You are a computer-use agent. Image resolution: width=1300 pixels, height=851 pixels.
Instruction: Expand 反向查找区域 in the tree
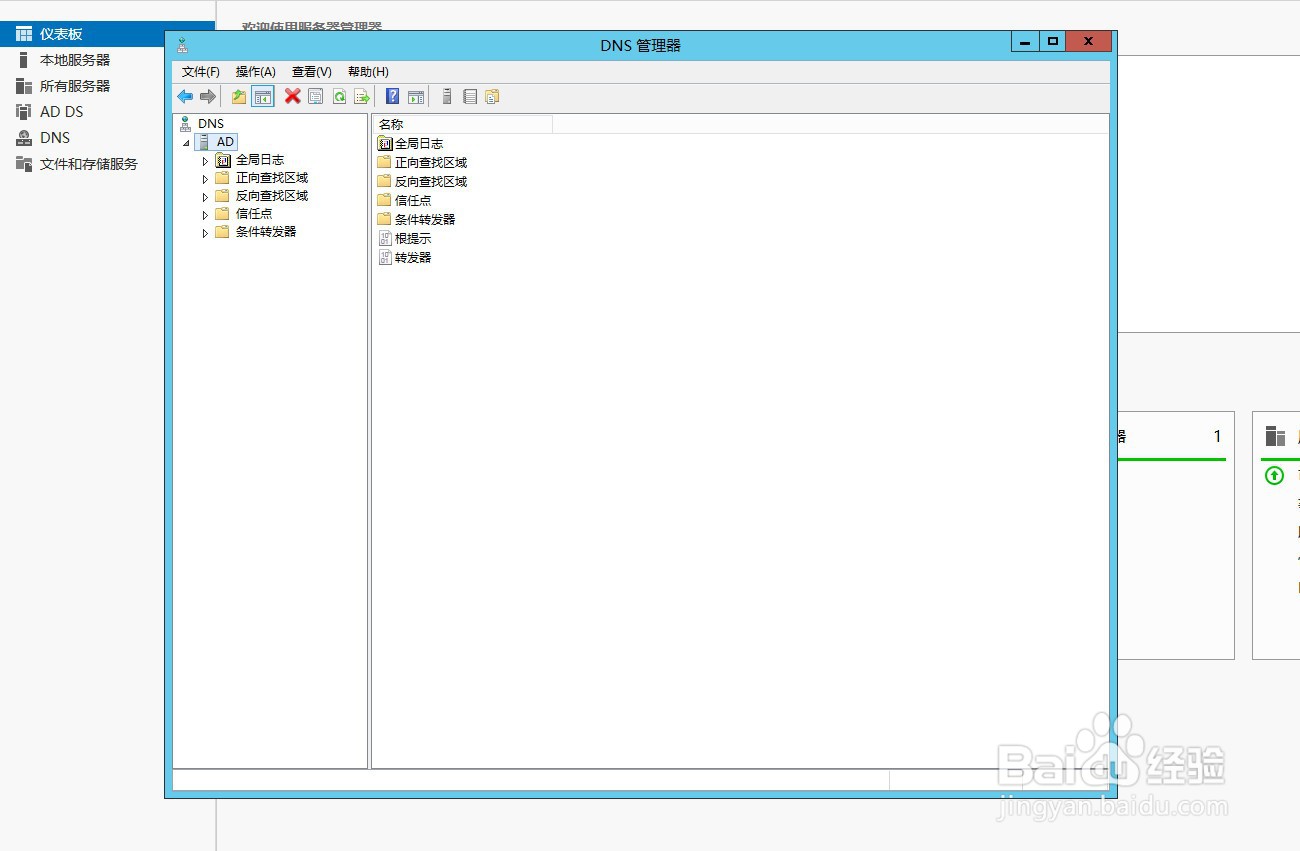pos(205,196)
